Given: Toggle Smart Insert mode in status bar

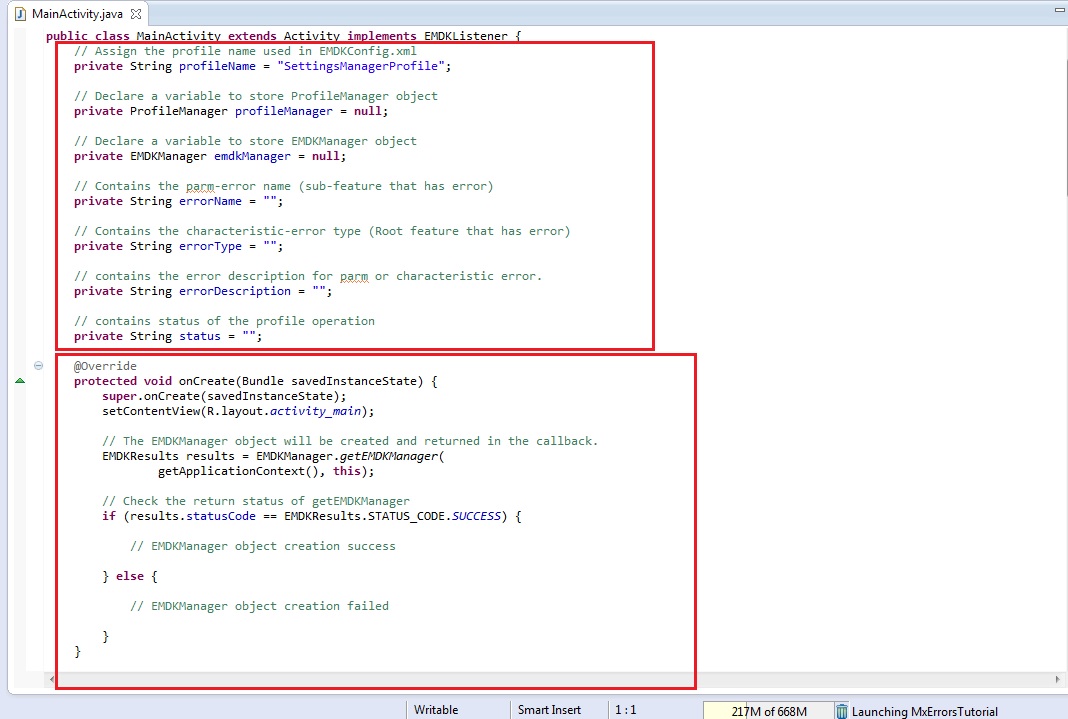Looking at the screenshot, I should coord(549,710).
